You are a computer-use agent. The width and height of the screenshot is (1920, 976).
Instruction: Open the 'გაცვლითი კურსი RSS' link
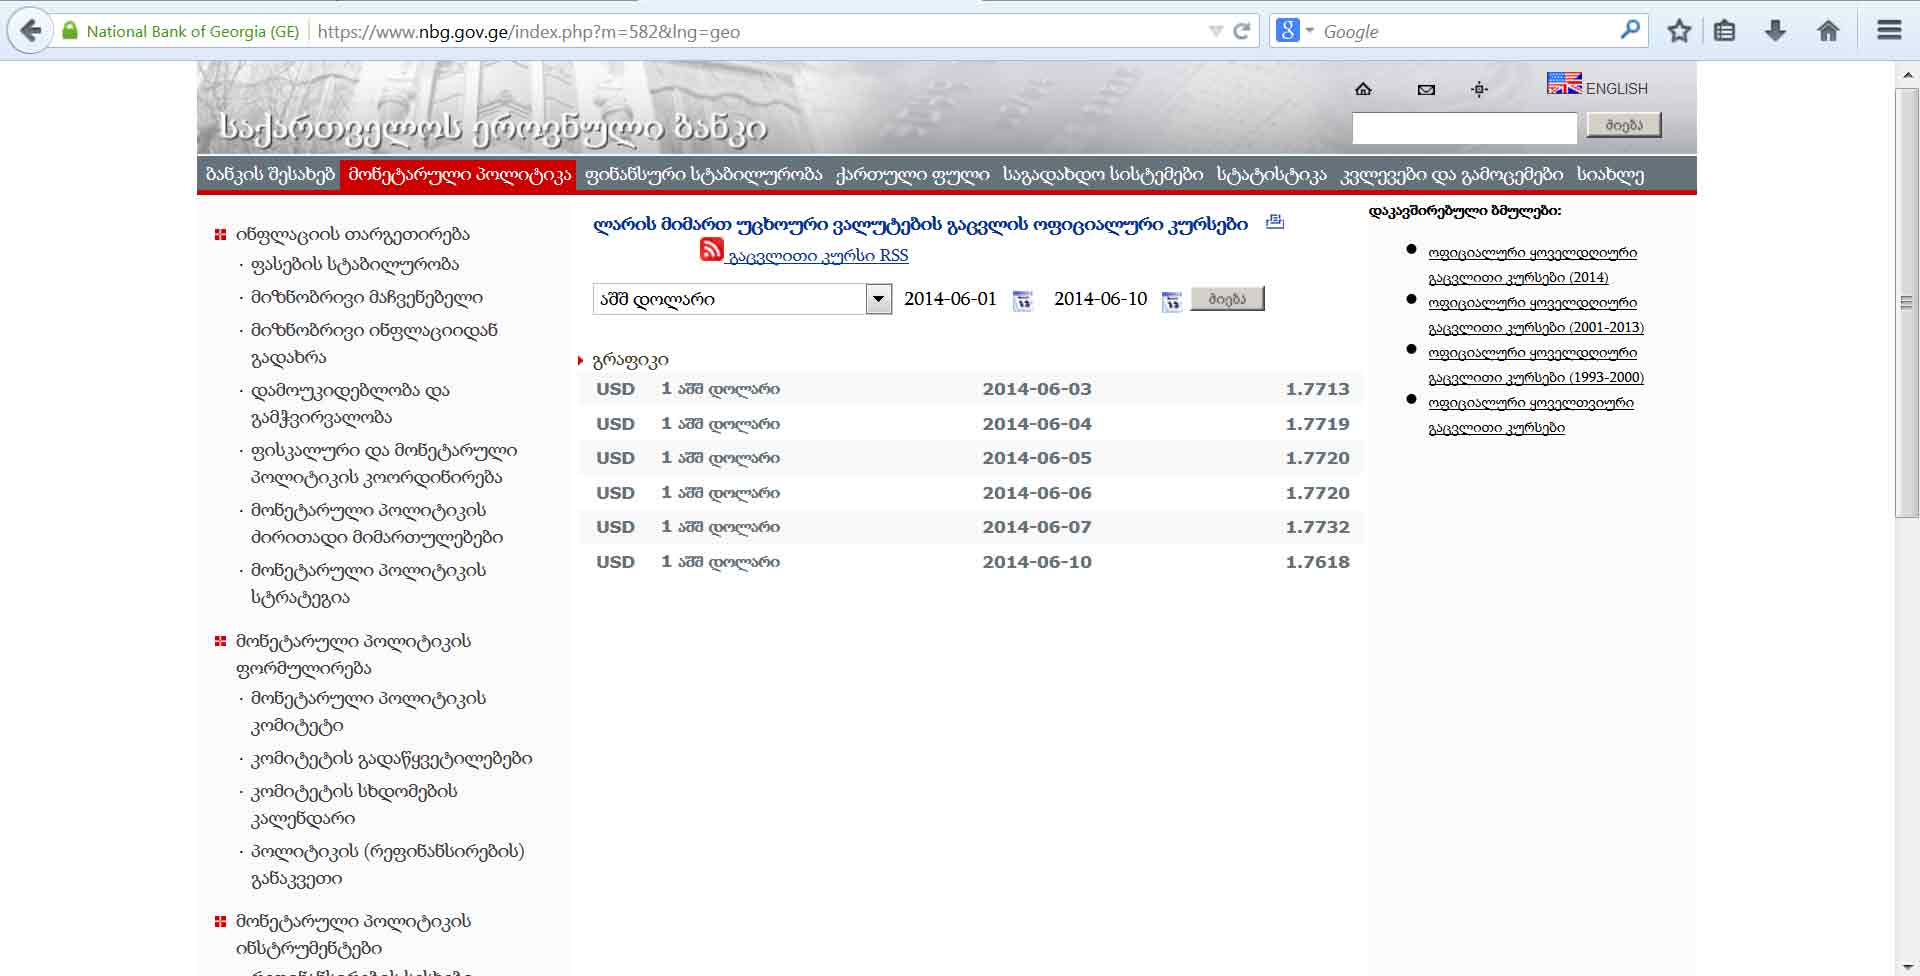coord(818,256)
